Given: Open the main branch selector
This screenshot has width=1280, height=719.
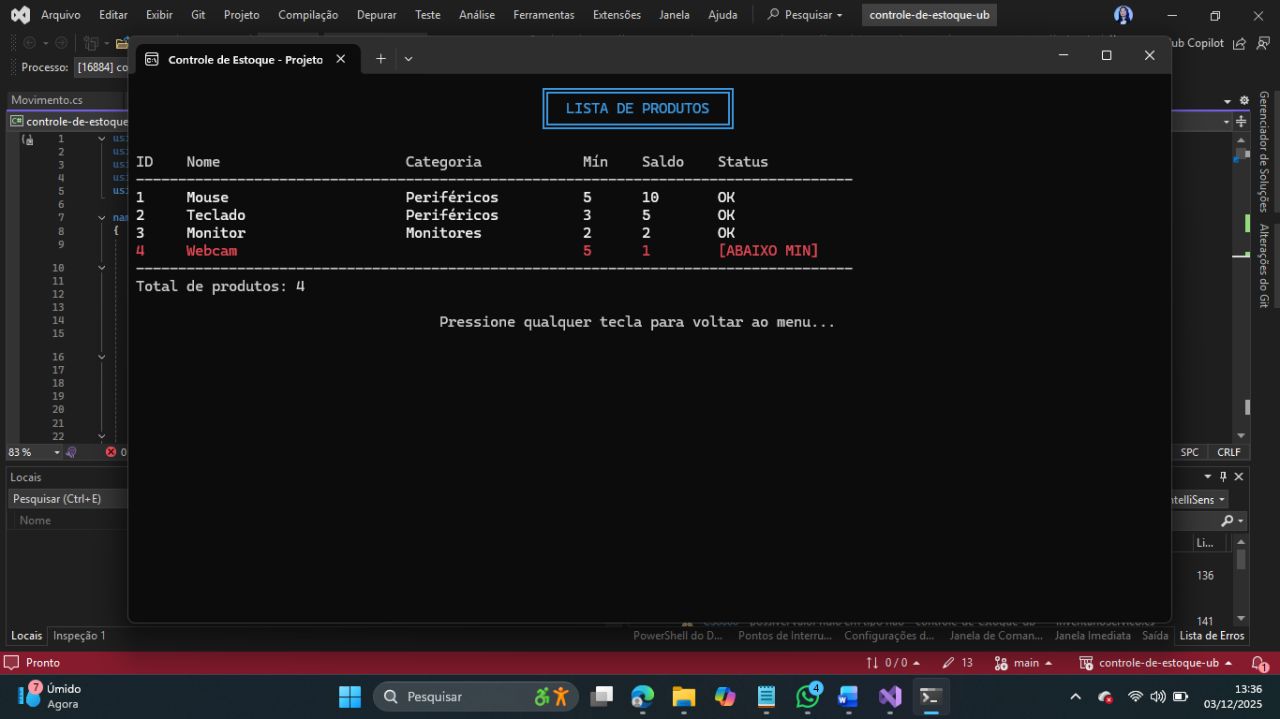Looking at the screenshot, I should click(x=1023, y=663).
